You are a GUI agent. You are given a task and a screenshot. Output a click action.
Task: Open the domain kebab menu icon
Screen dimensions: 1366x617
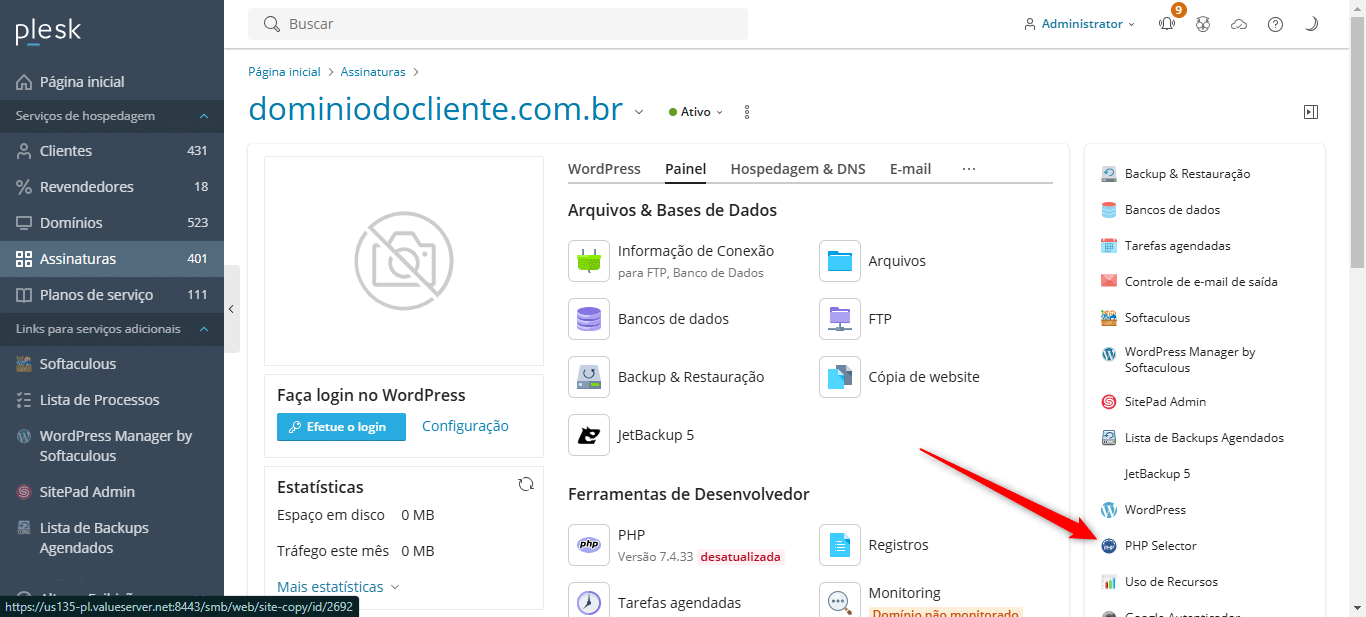click(x=747, y=112)
